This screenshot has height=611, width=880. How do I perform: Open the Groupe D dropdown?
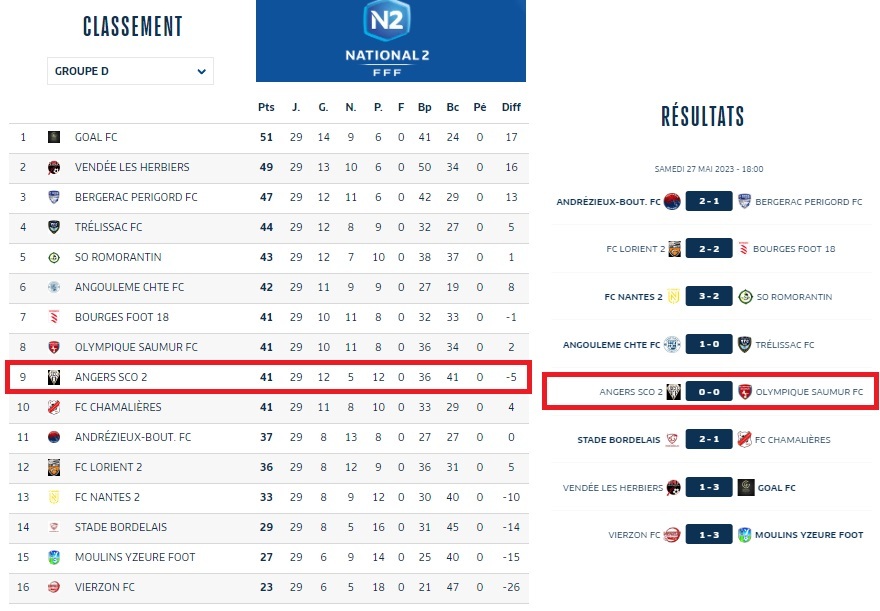[130, 71]
